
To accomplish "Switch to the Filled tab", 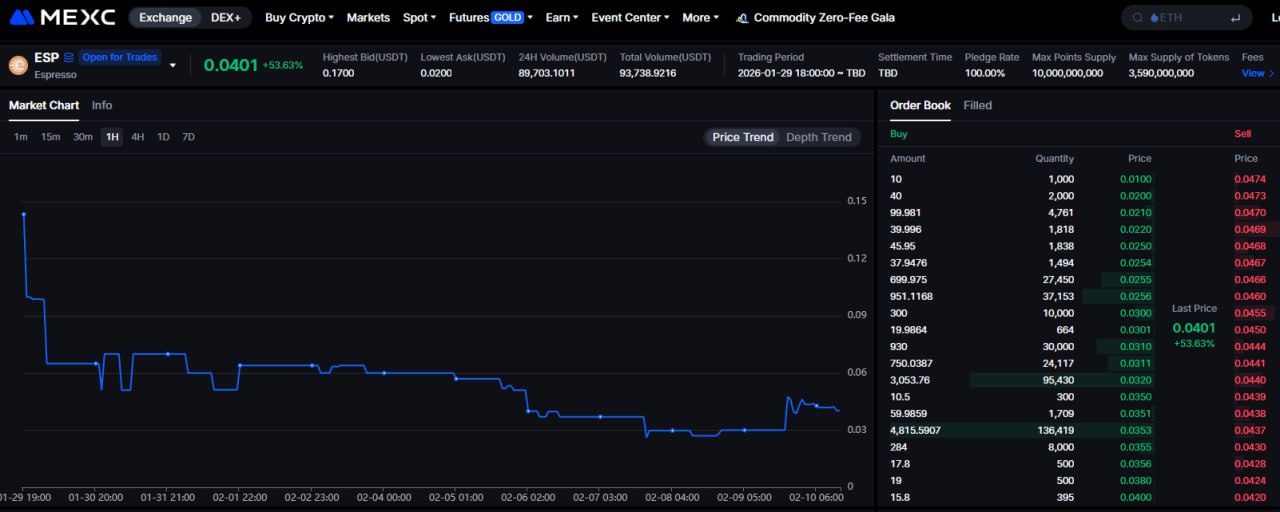I will [x=977, y=105].
